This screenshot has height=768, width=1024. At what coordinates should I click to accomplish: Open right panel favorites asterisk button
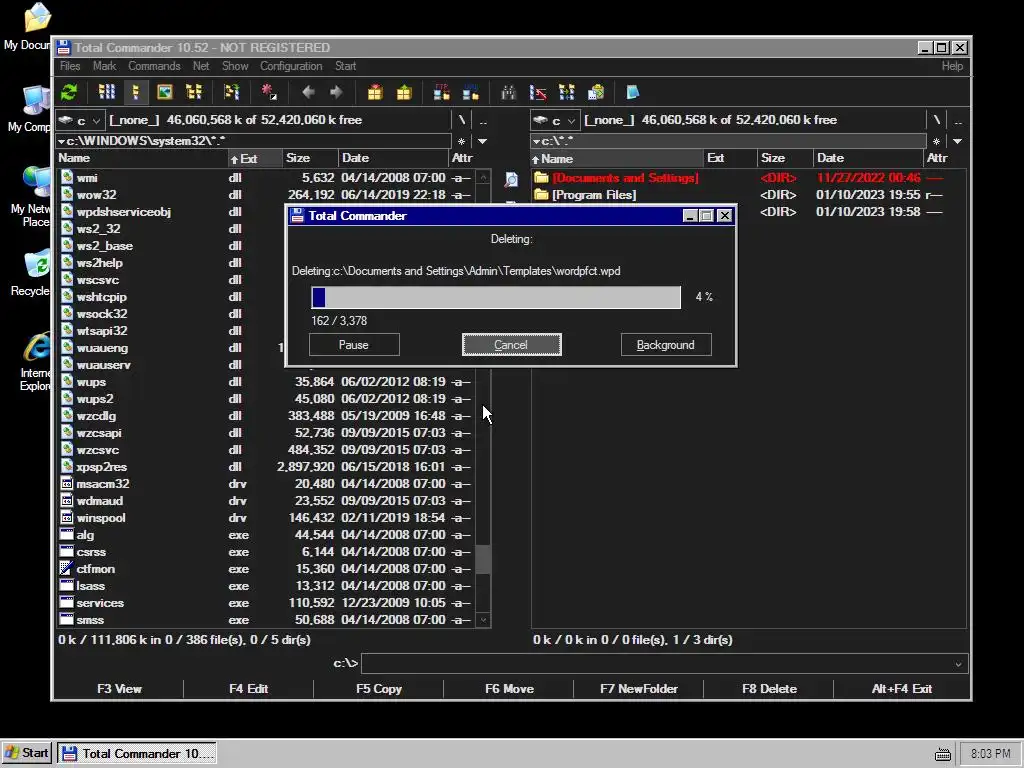pos(936,141)
